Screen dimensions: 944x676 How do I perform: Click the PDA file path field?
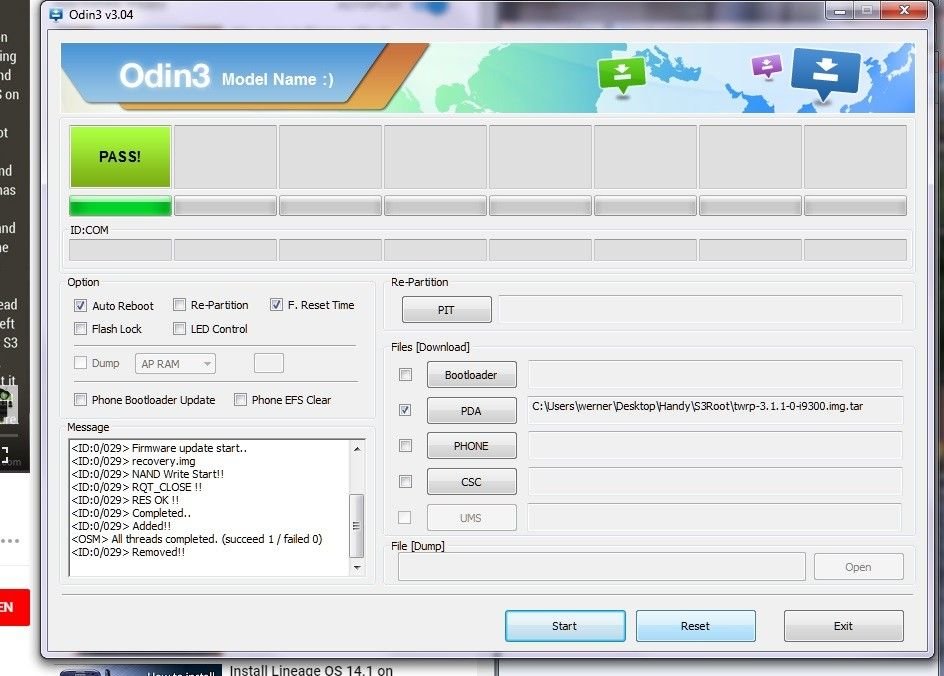[x=715, y=411]
